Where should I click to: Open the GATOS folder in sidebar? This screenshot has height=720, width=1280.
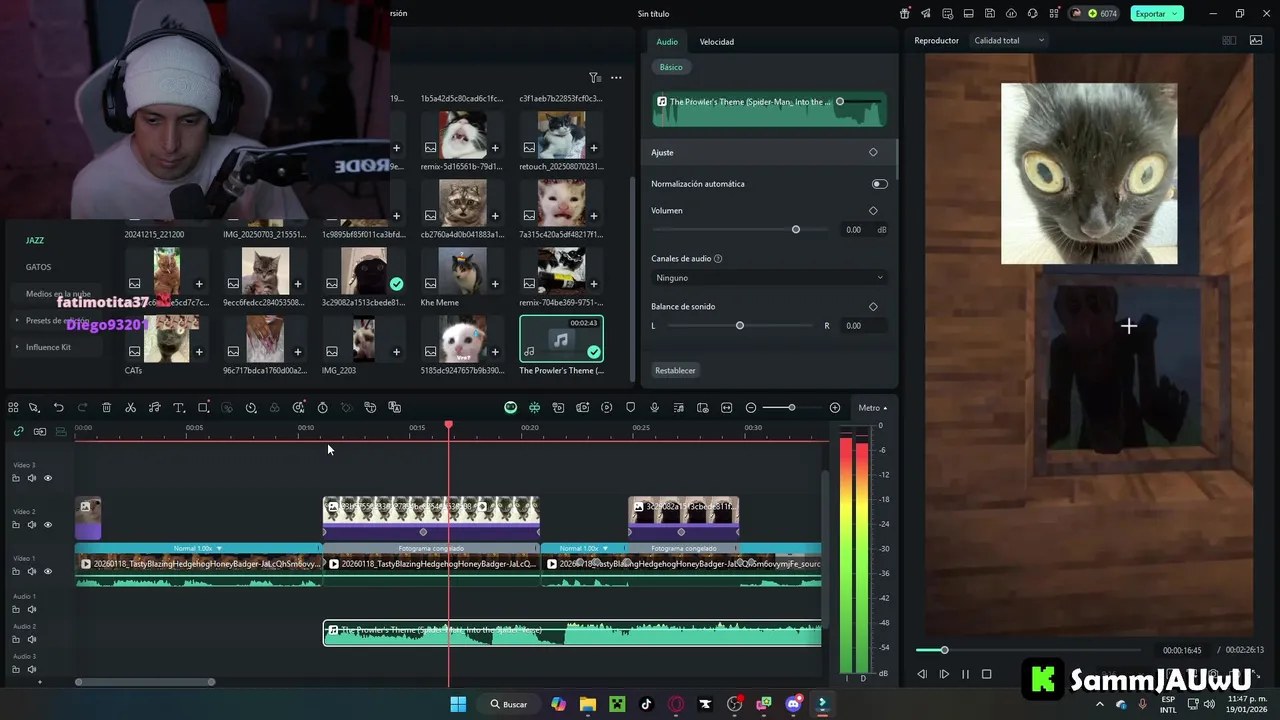click(x=38, y=267)
